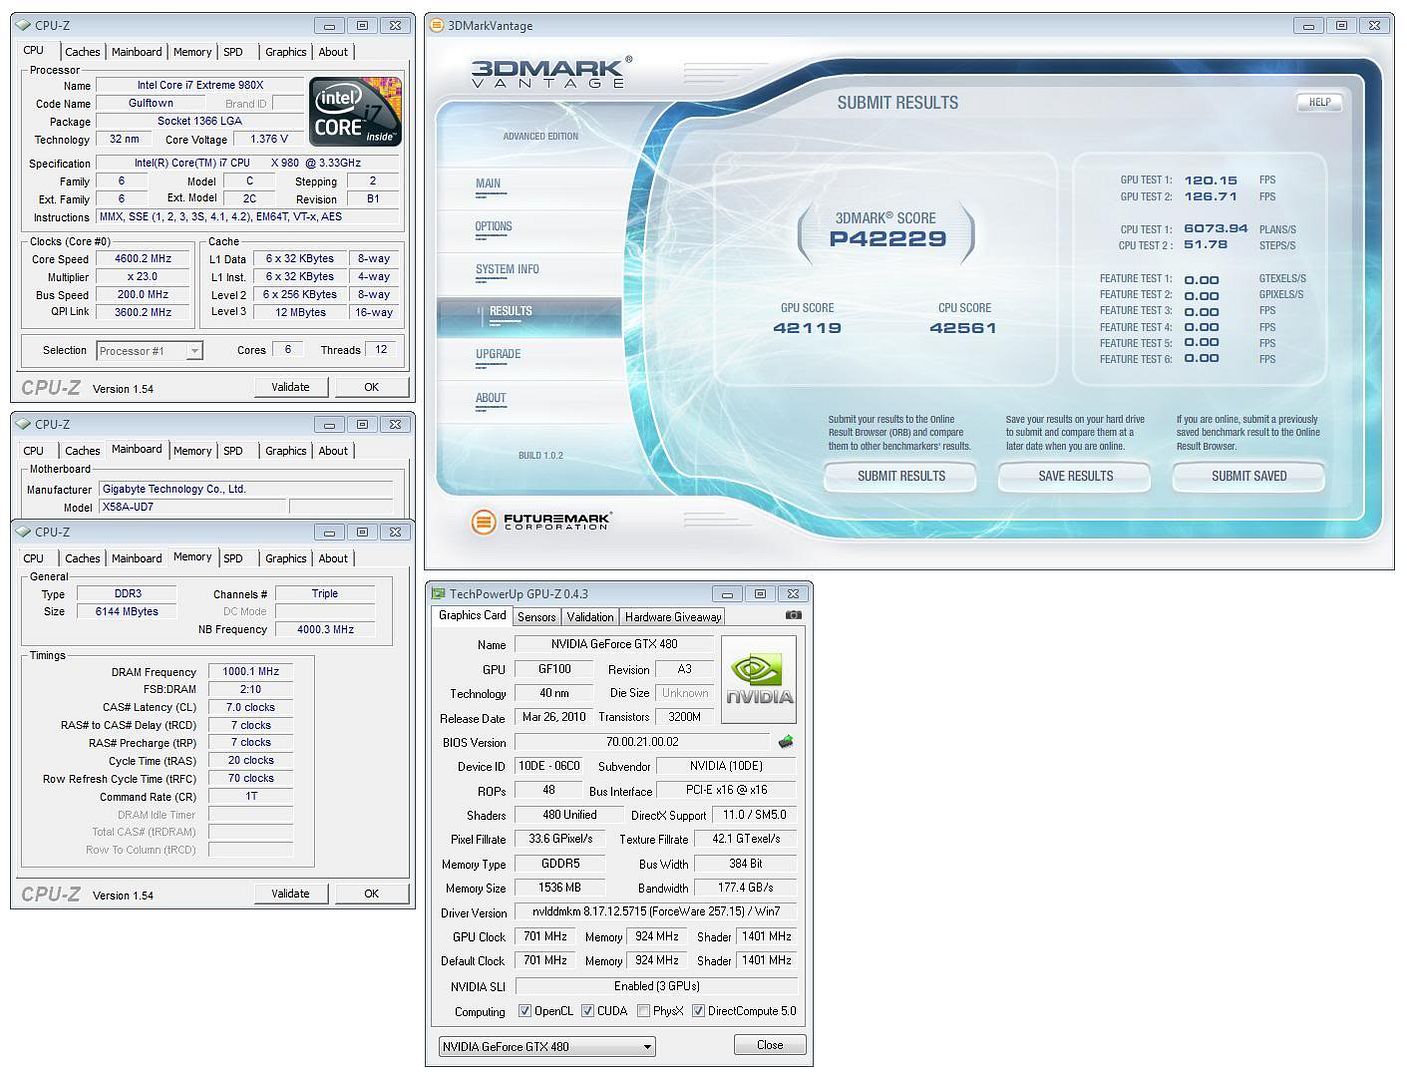Click the P42229 3DMark score
Screen dimensions: 1407x1080
click(x=887, y=239)
